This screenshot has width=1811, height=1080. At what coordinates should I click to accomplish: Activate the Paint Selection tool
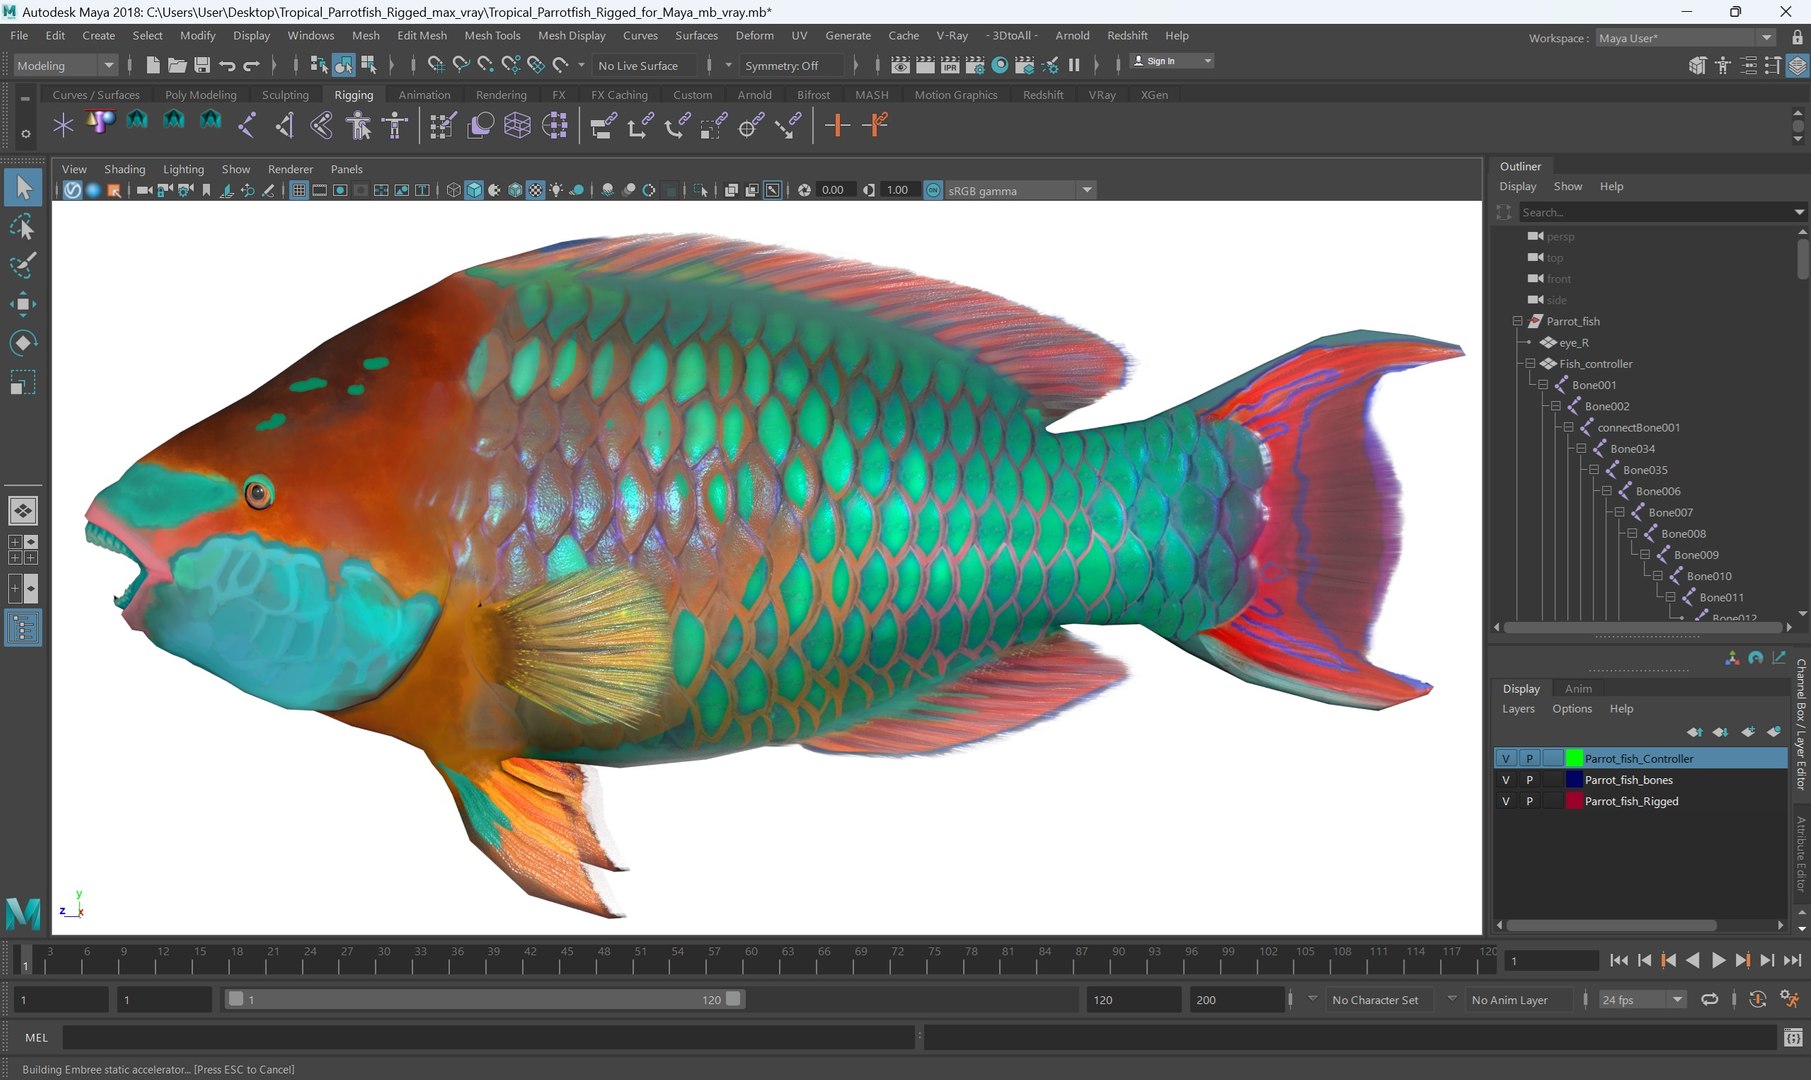pyautogui.click(x=23, y=266)
